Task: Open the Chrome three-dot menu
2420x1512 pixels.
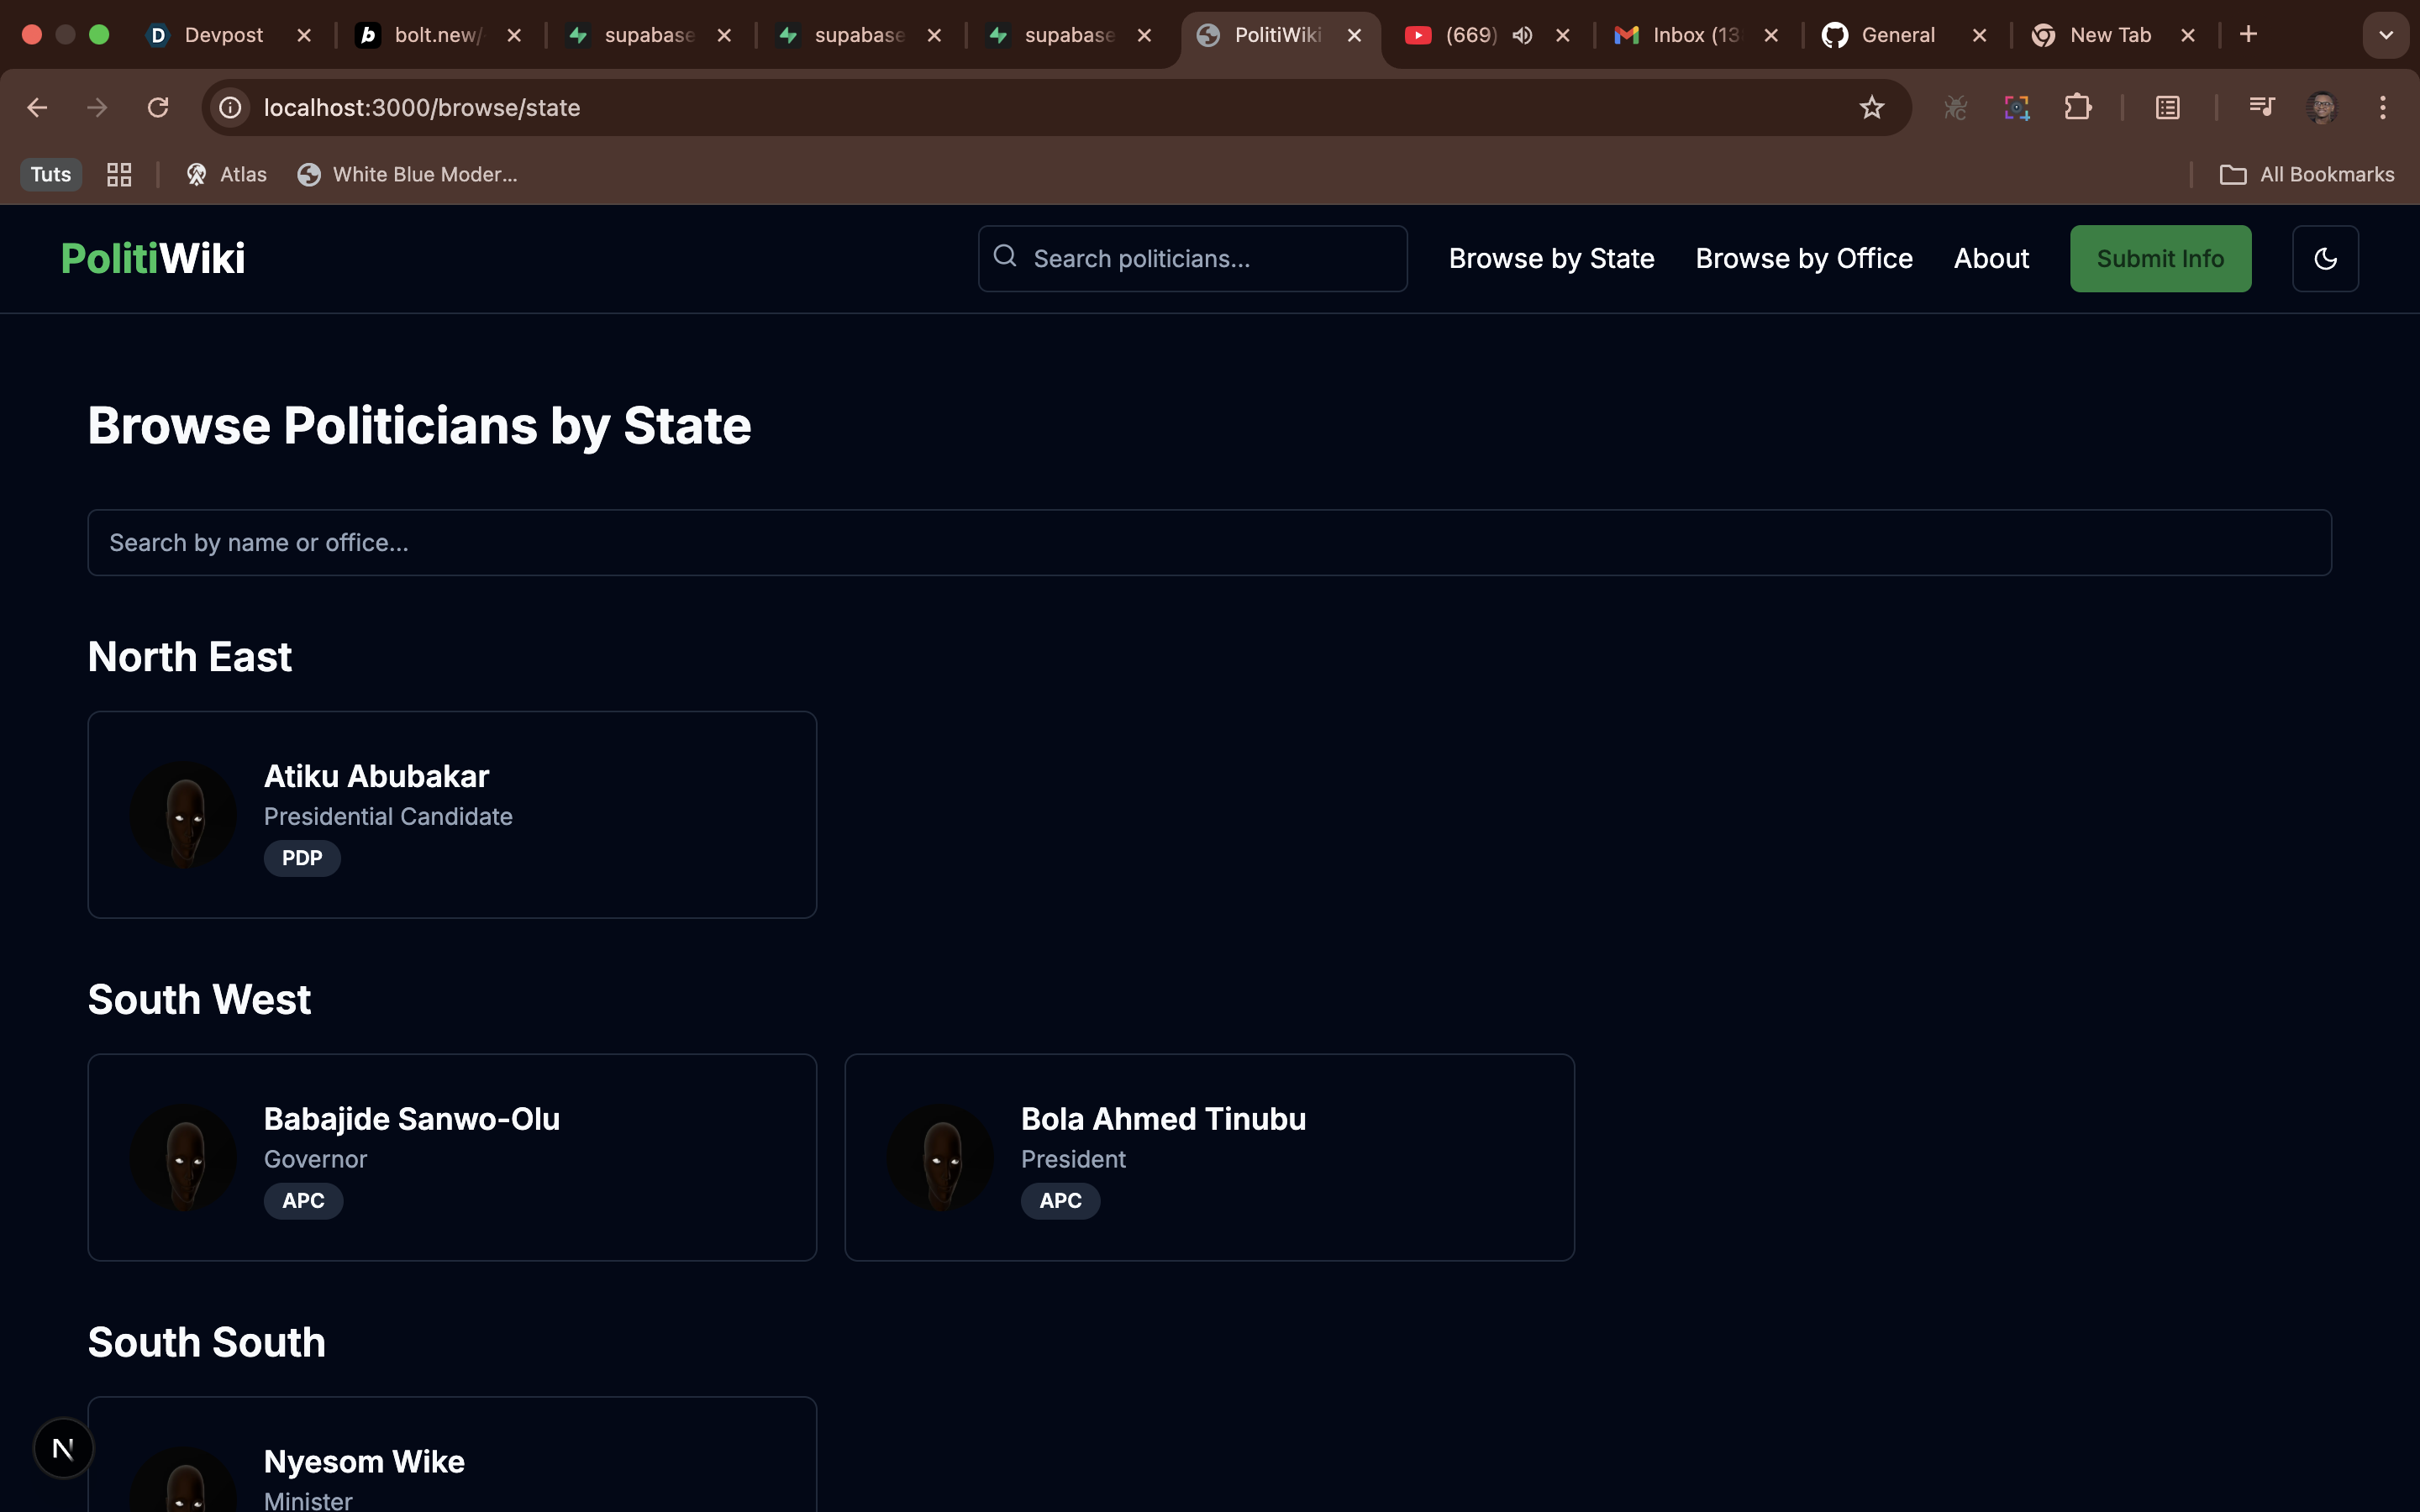Action: (2383, 107)
